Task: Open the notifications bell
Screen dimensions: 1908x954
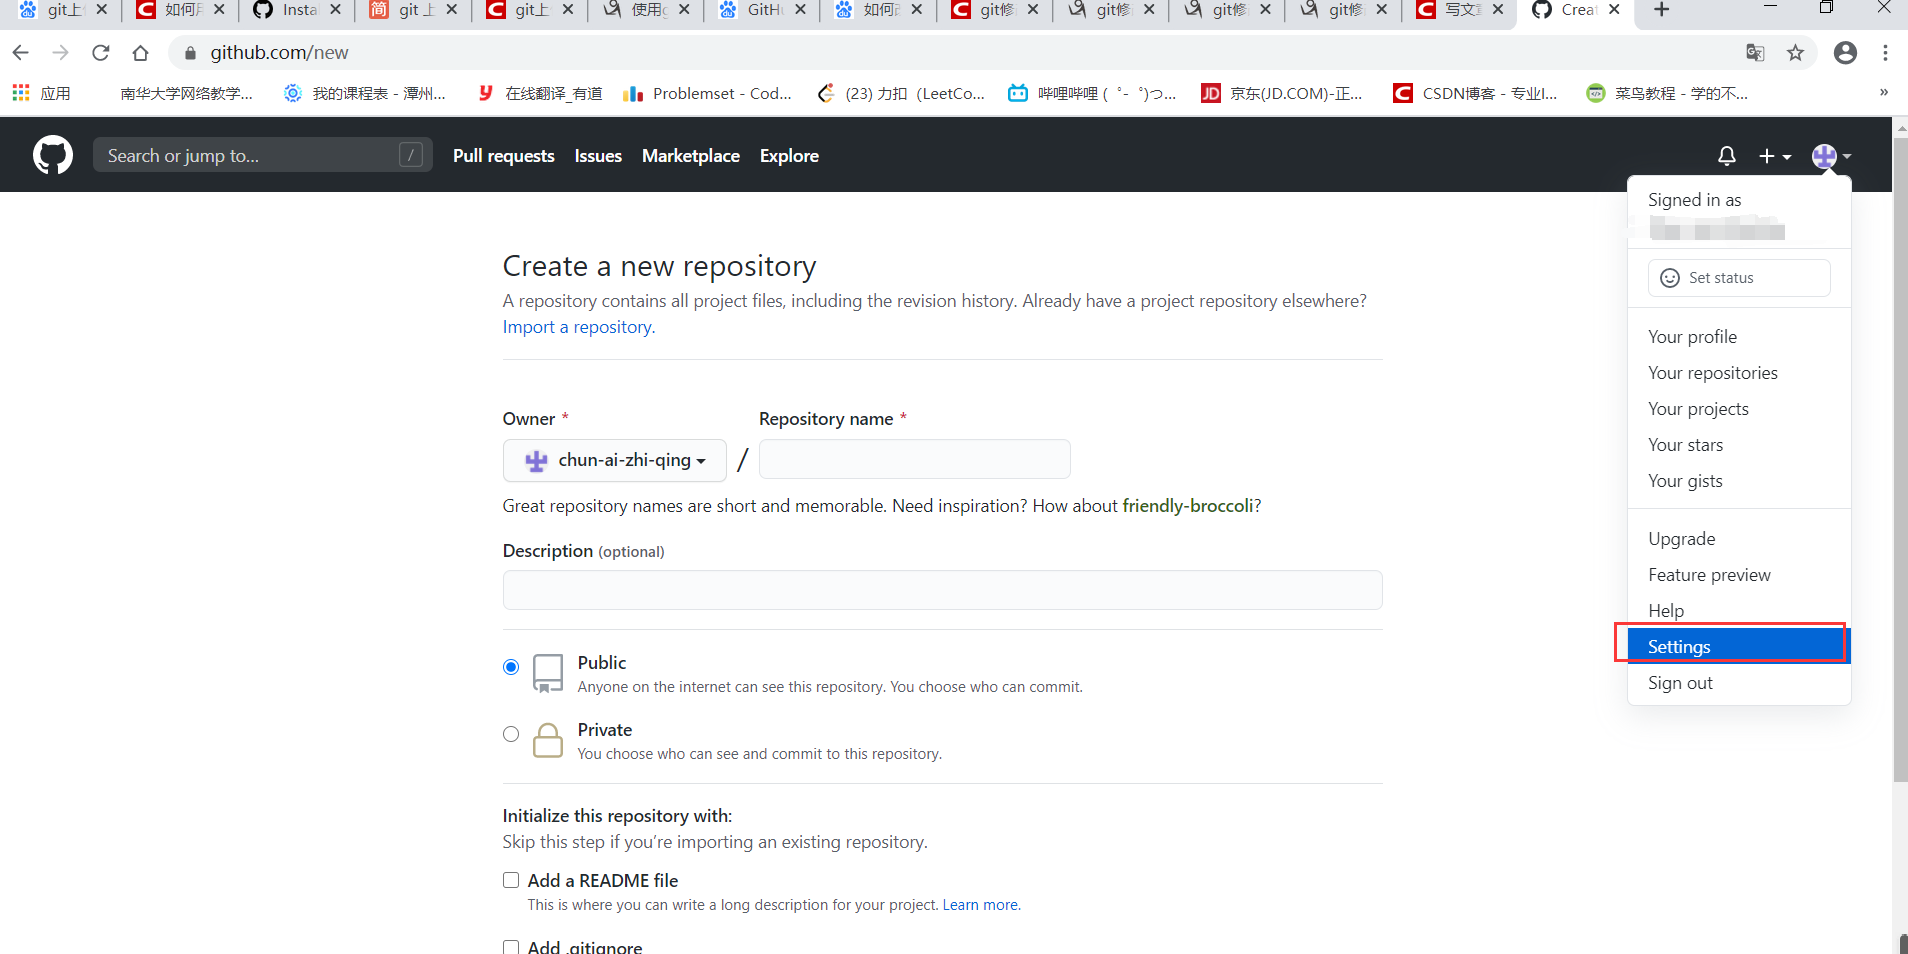Action: 1726,156
